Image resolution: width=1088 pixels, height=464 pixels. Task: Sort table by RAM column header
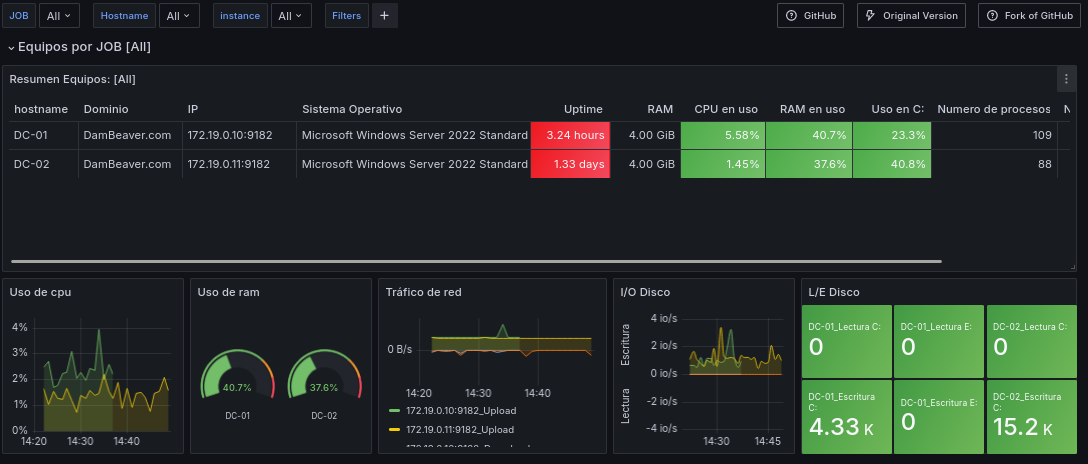(x=660, y=109)
